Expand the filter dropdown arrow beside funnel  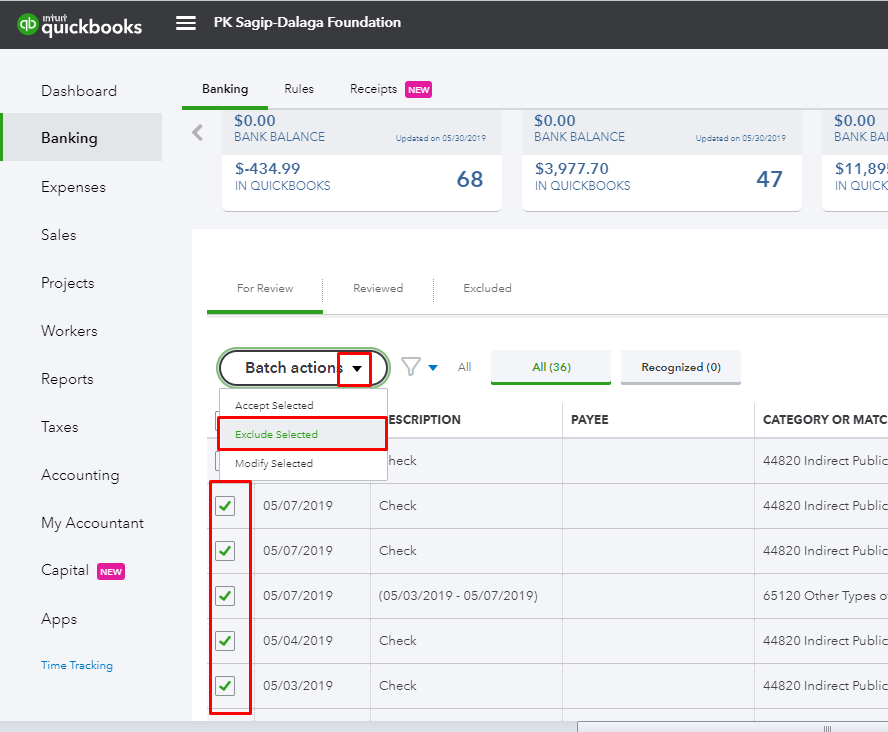click(433, 367)
